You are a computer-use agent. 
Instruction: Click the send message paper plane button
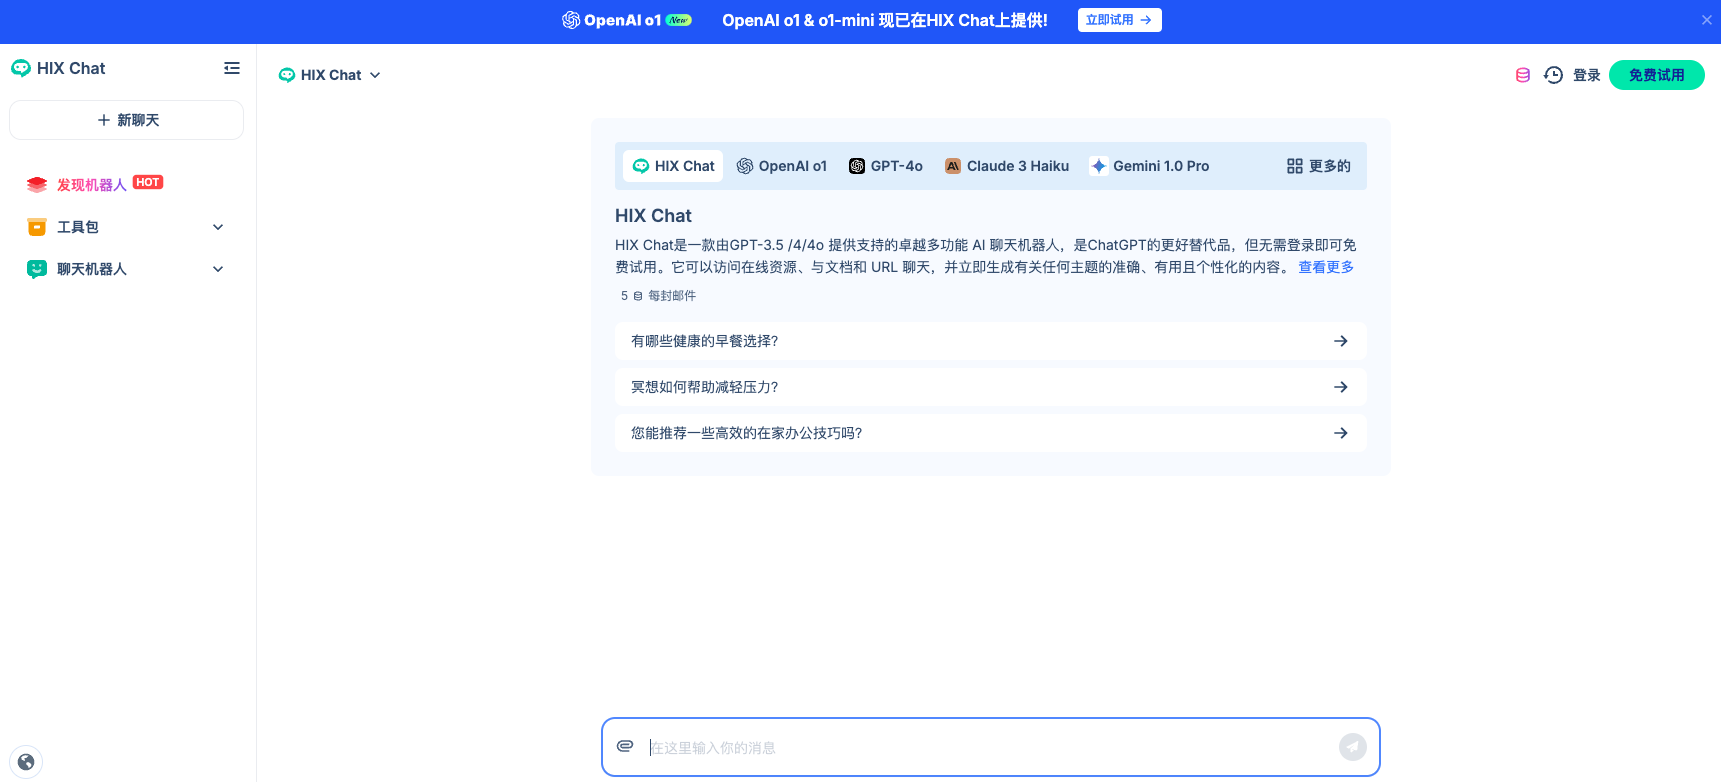(1353, 747)
